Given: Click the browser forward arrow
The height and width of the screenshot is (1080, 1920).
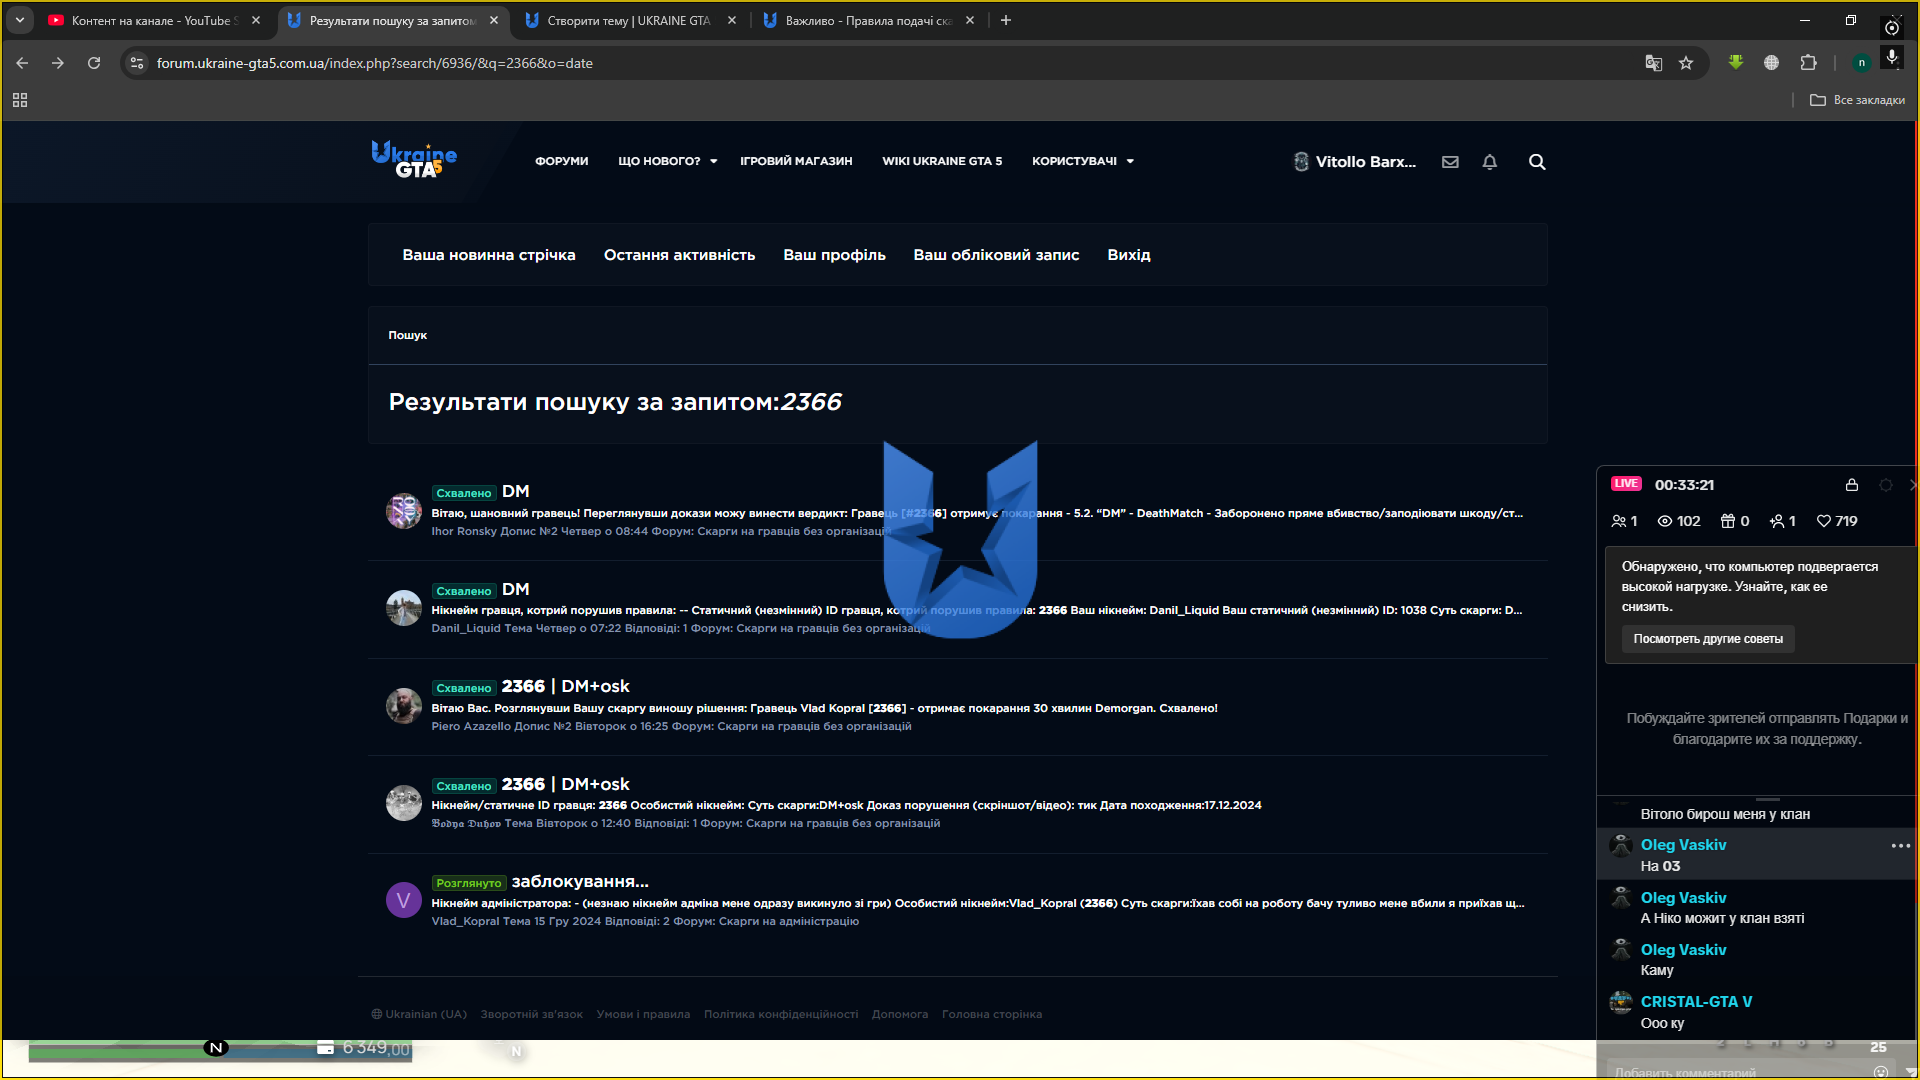Looking at the screenshot, I should [x=58, y=63].
